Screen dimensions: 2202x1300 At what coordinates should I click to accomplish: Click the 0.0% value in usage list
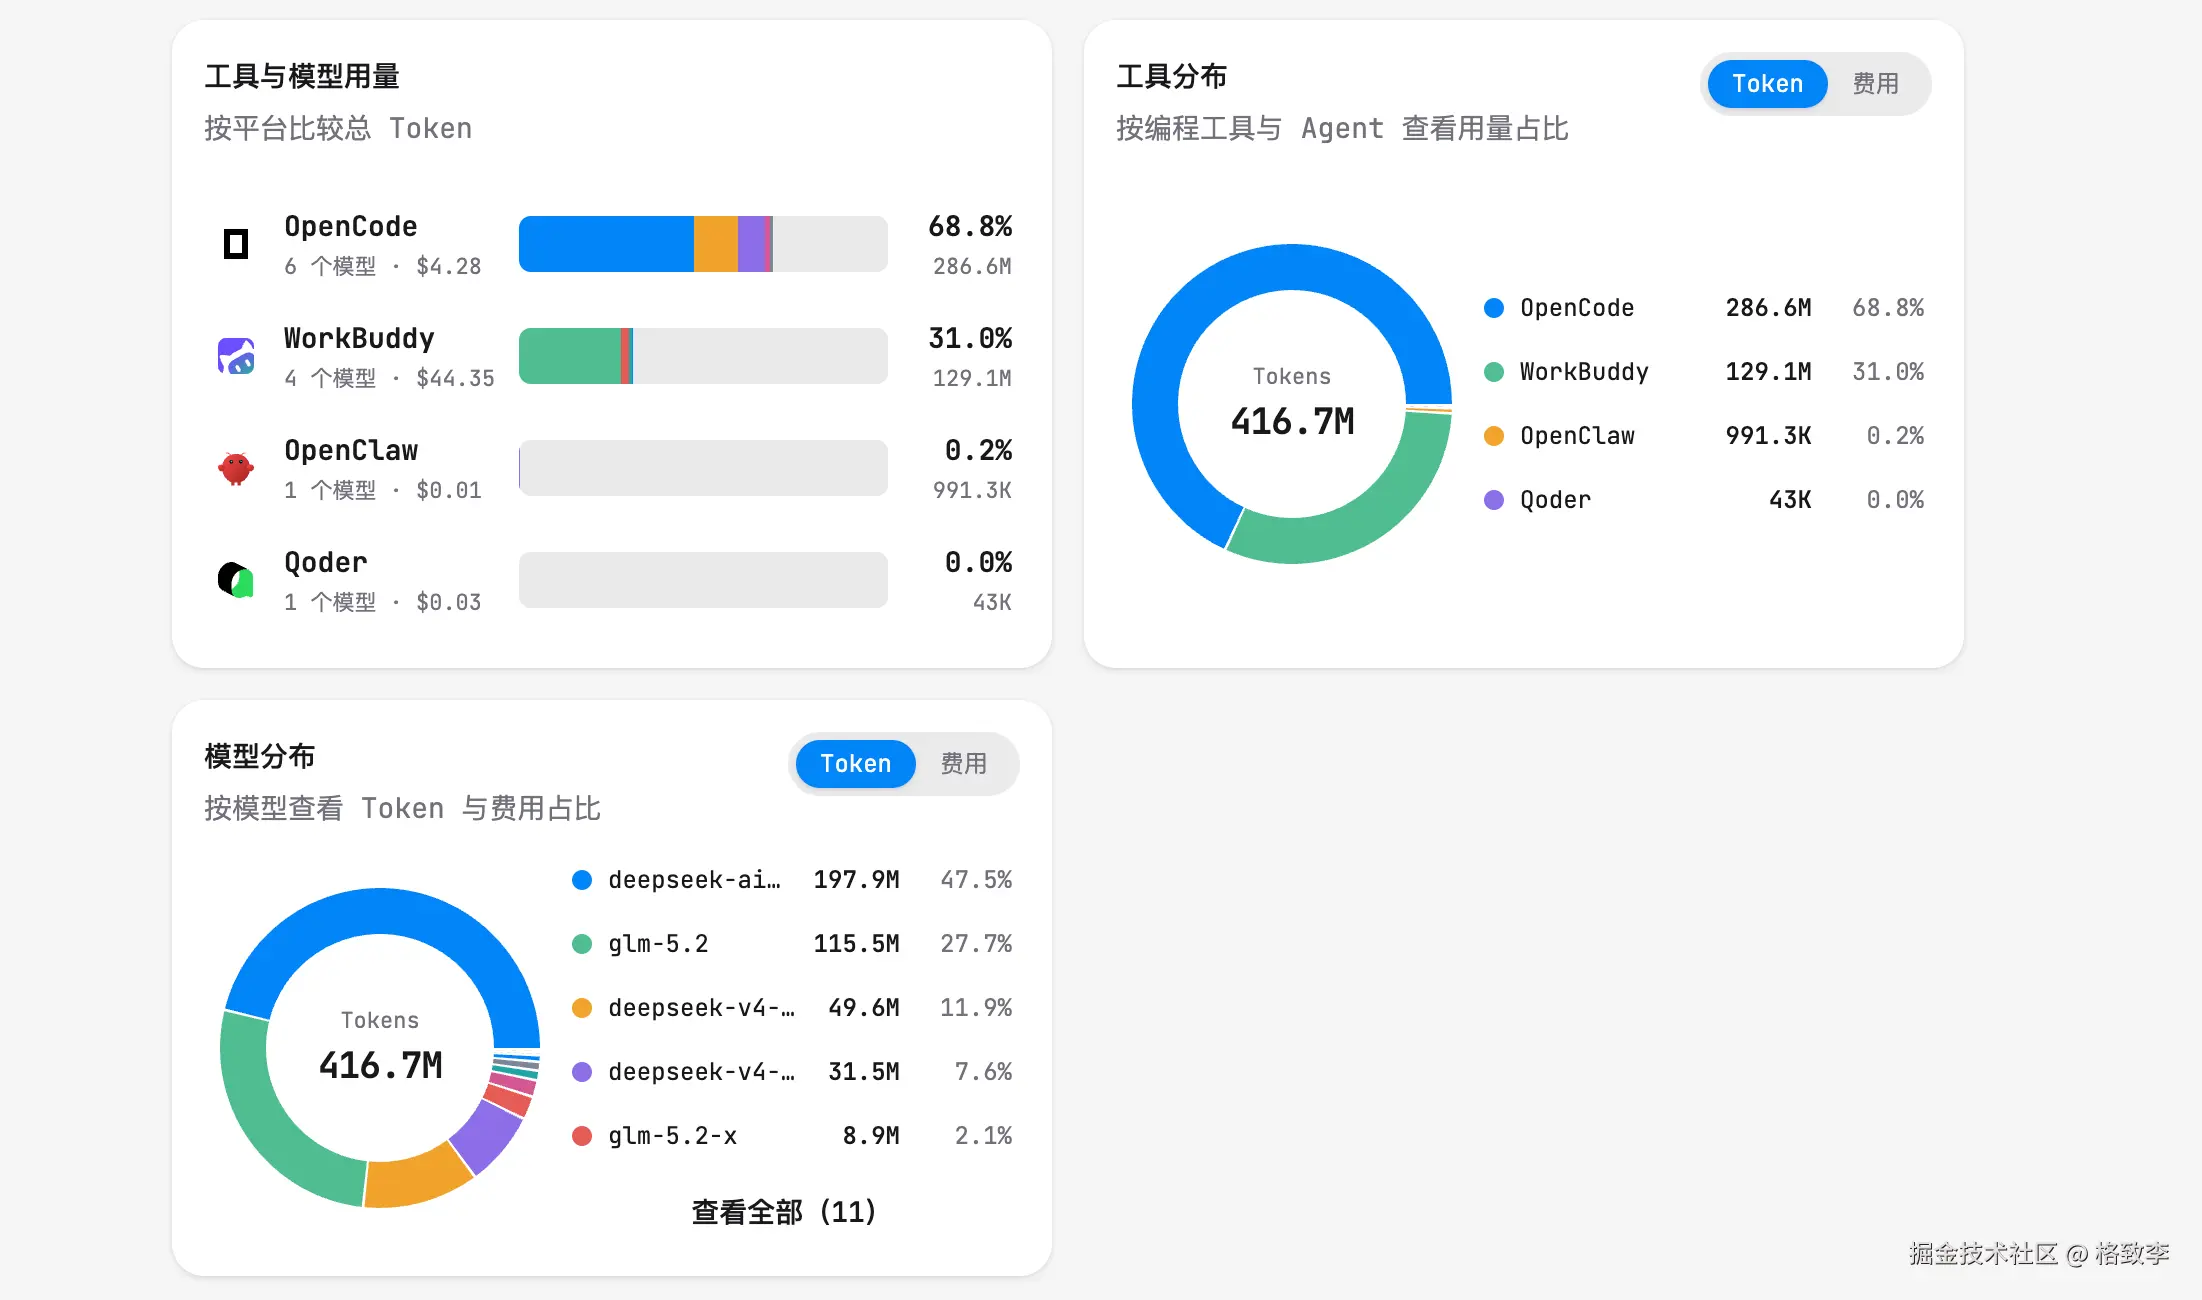[x=978, y=563]
